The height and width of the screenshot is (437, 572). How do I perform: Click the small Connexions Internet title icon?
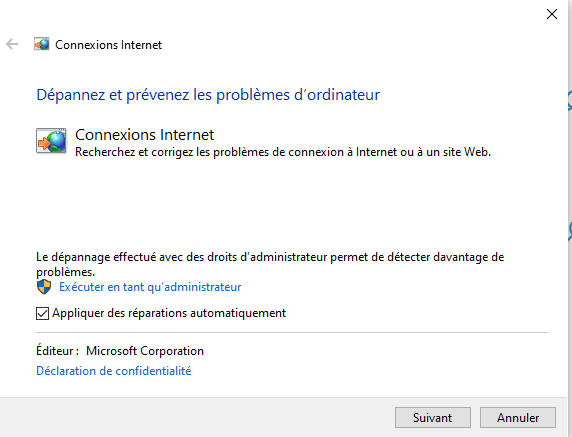click(42, 44)
